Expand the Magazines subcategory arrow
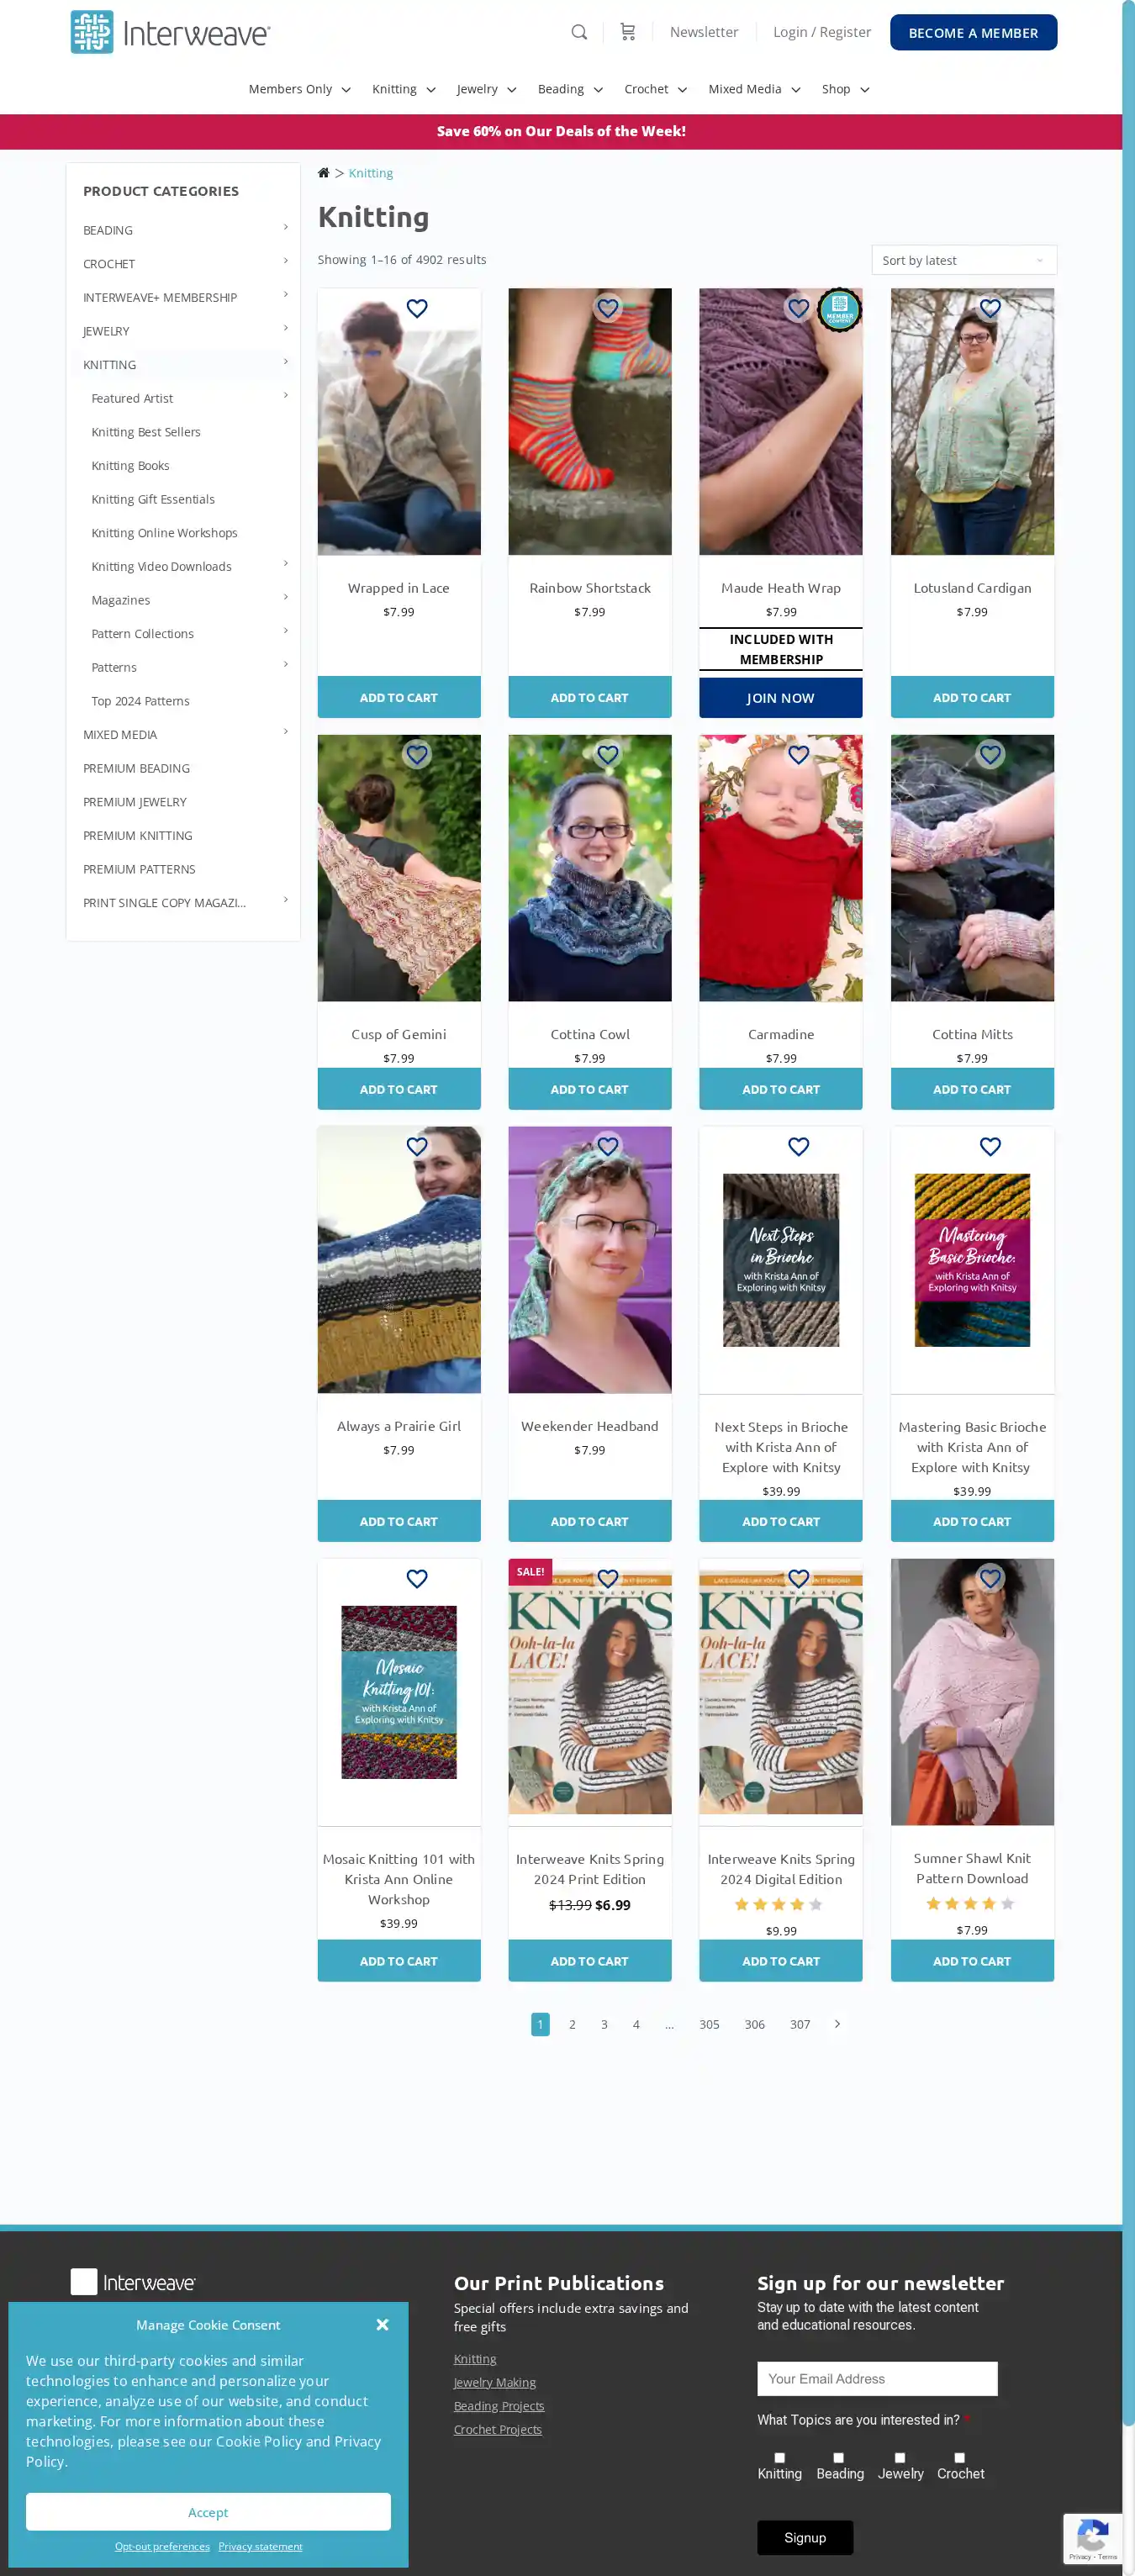Screen dimensions: 1135x2576 pos(285,598)
